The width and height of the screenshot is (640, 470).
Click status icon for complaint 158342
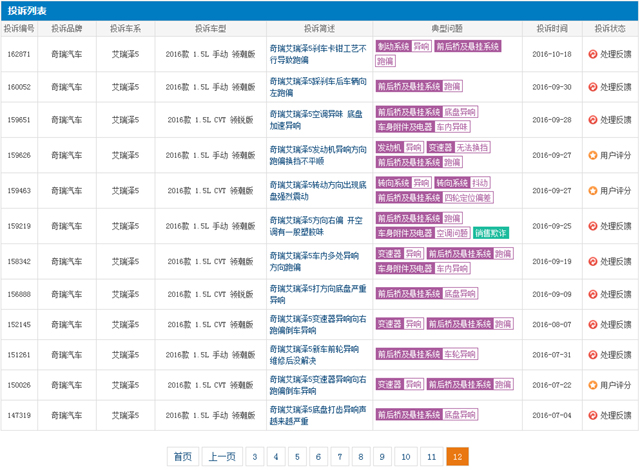click(593, 262)
